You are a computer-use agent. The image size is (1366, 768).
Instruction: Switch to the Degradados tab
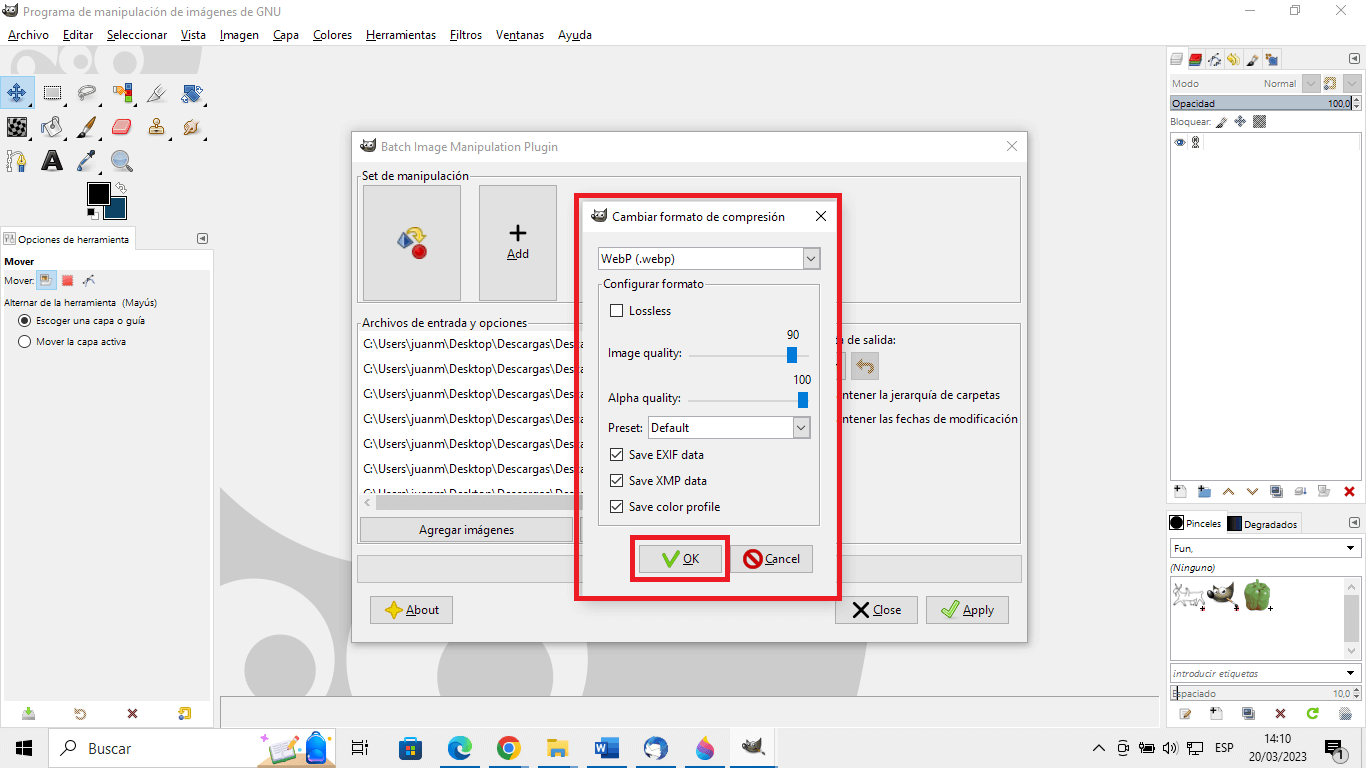point(1263,524)
